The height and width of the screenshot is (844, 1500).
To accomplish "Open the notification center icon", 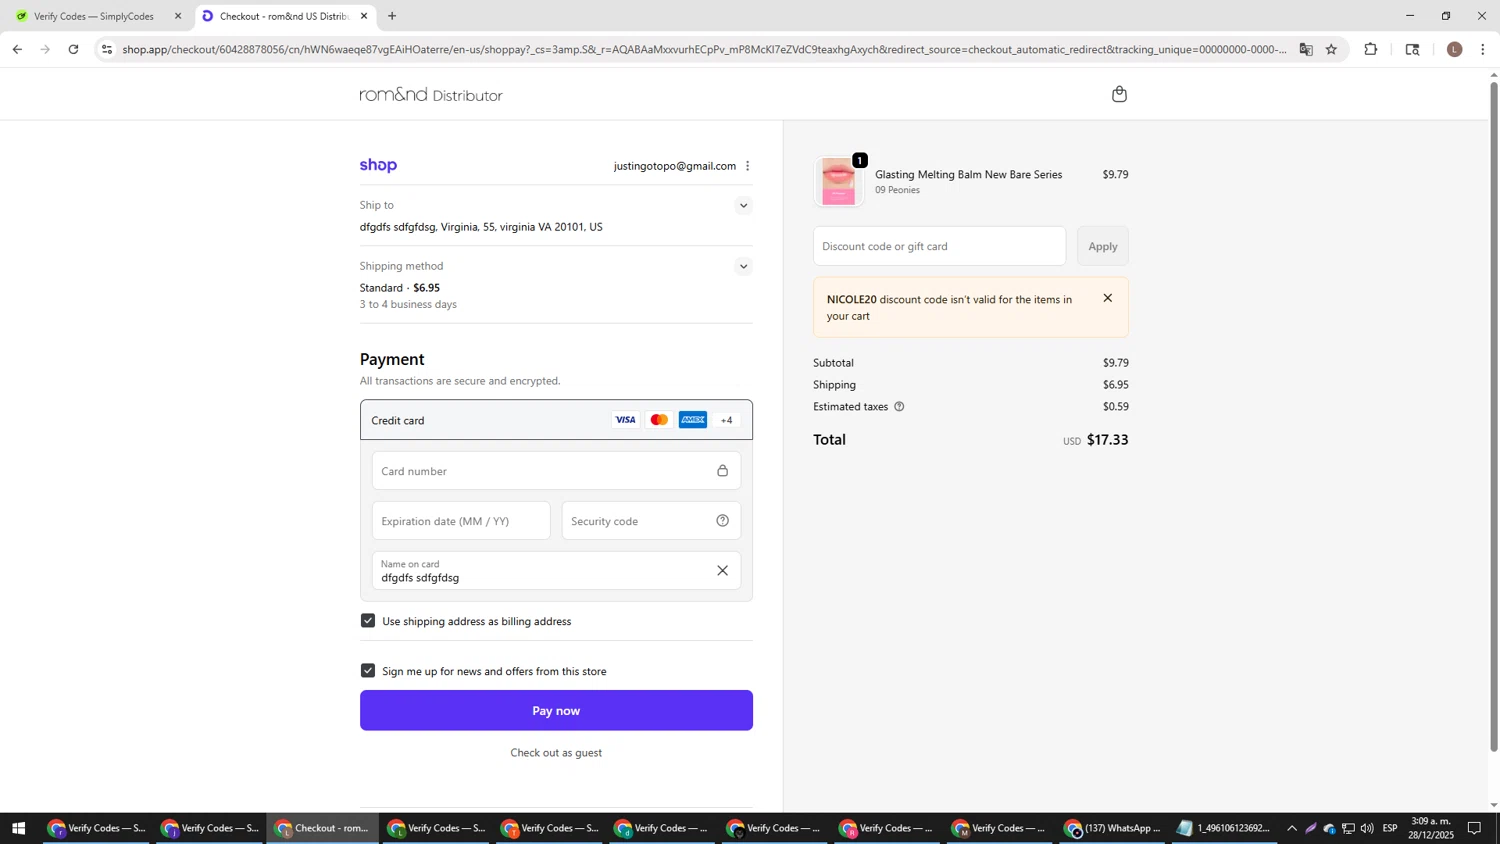I will 1475,828.
